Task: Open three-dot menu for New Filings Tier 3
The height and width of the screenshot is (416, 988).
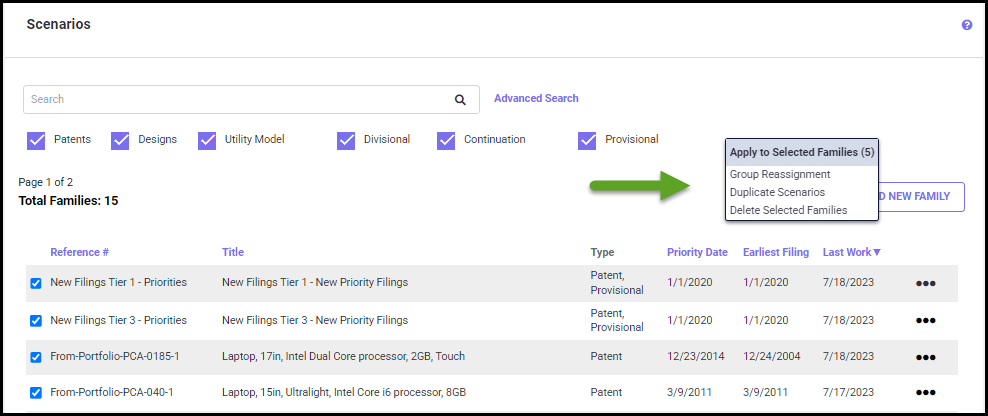Action: click(x=925, y=320)
